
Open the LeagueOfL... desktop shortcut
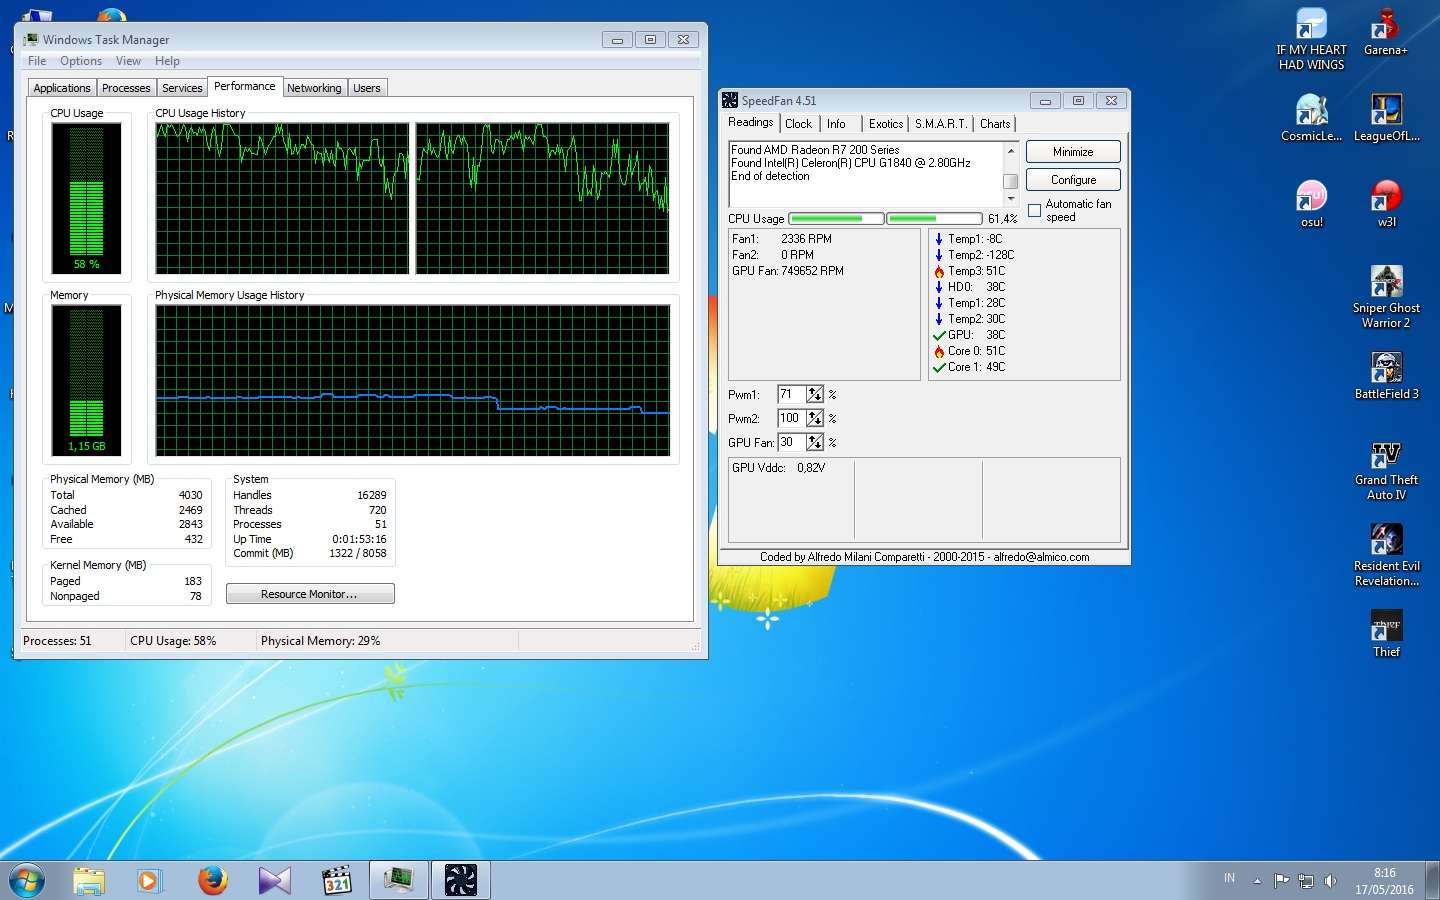click(1386, 118)
